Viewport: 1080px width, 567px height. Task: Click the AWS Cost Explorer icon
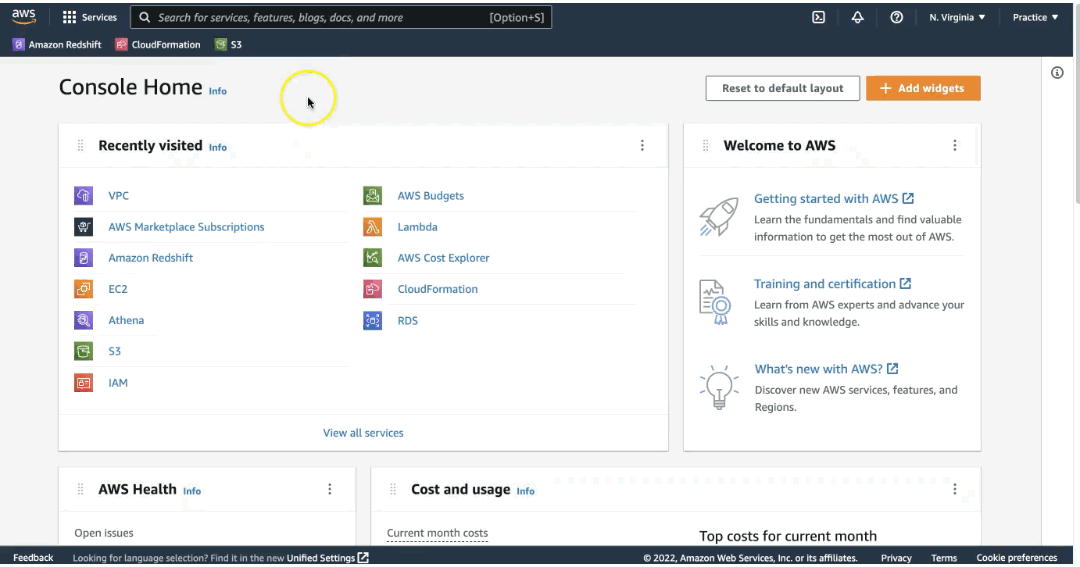click(373, 258)
